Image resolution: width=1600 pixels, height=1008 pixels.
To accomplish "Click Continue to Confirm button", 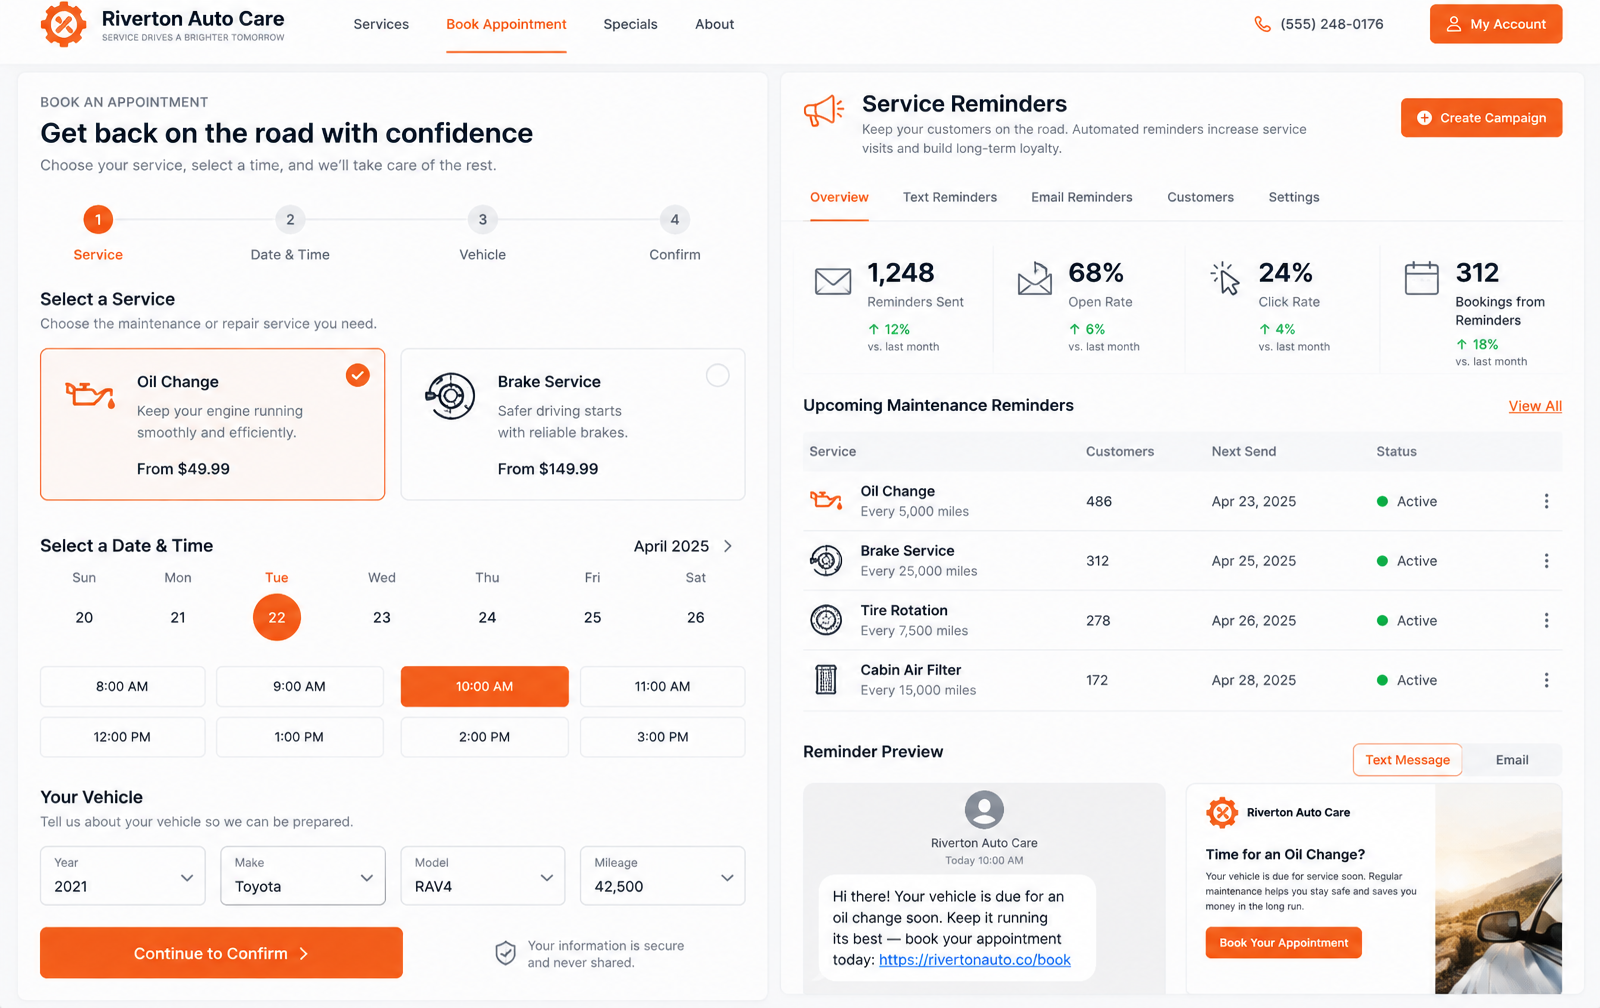I will pos(221,953).
